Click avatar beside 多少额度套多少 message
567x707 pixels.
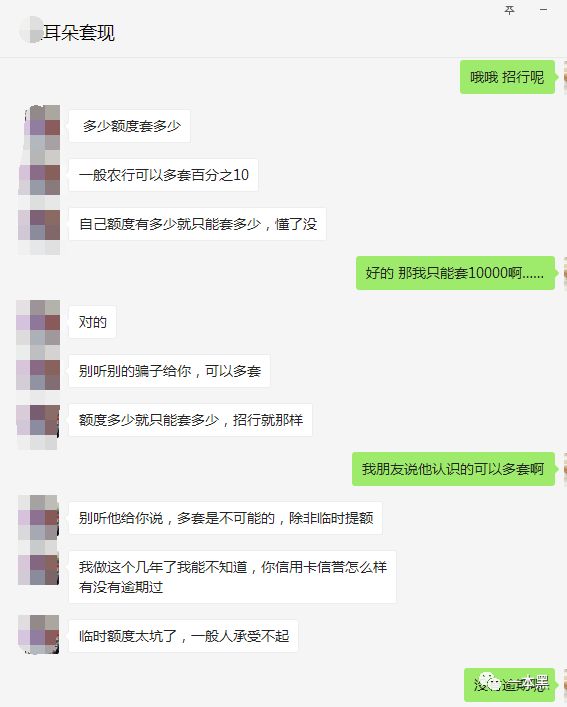click(x=39, y=128)
